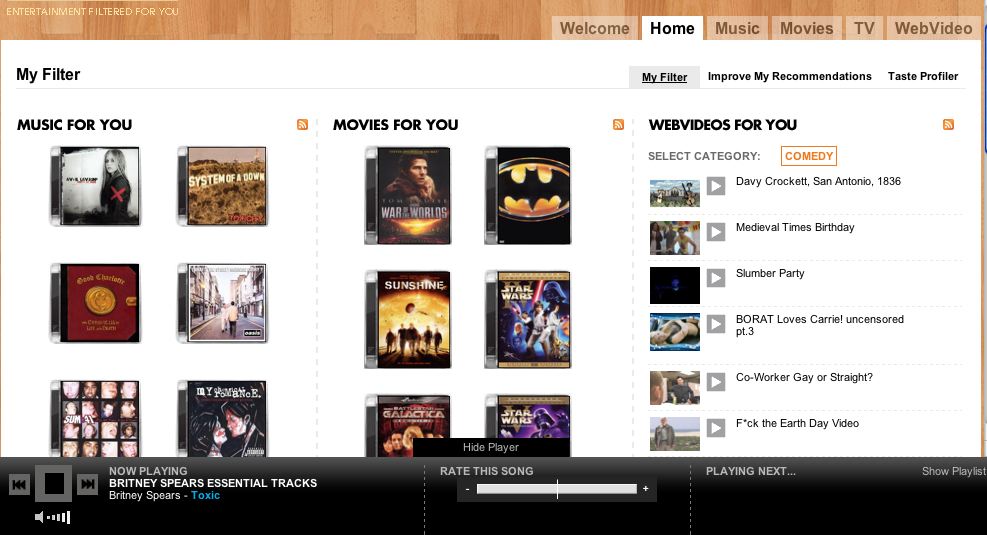
Task: Play the Davy Crockett, San Antonio video
Action: click(x=716, y=186)
